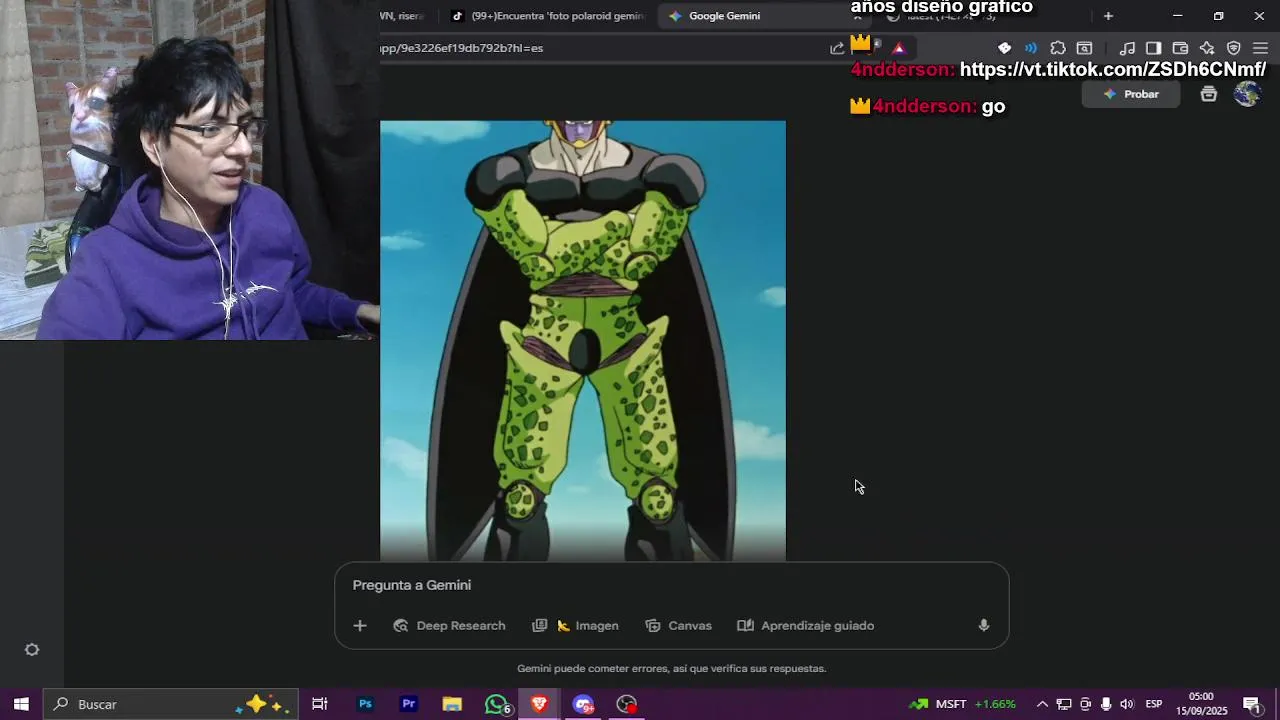Open Premiere Pro from the taskbar
The image size is (1280, 720).
(x=408, y=704)
